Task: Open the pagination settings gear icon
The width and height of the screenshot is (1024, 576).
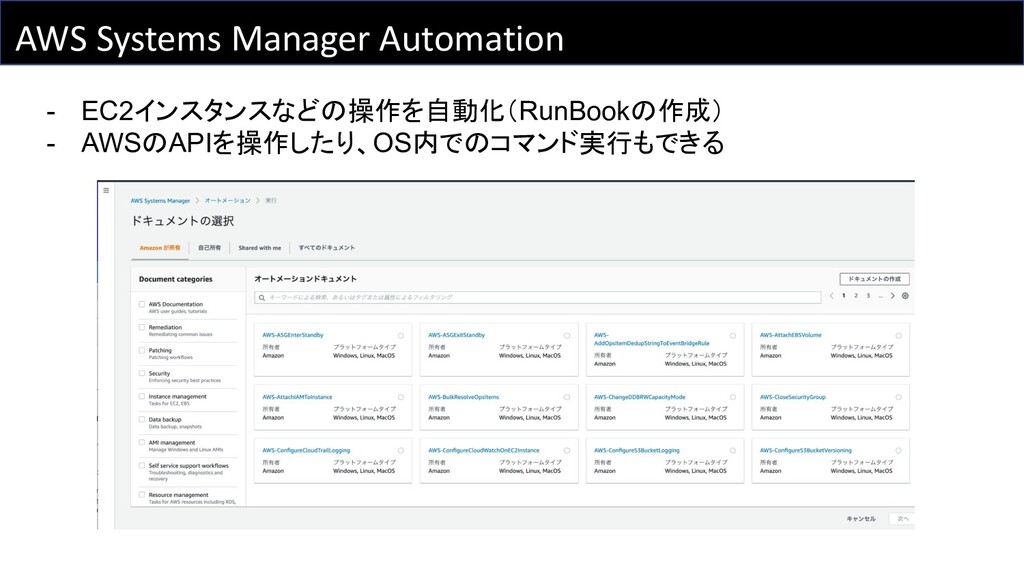Action: pos(905,296)
